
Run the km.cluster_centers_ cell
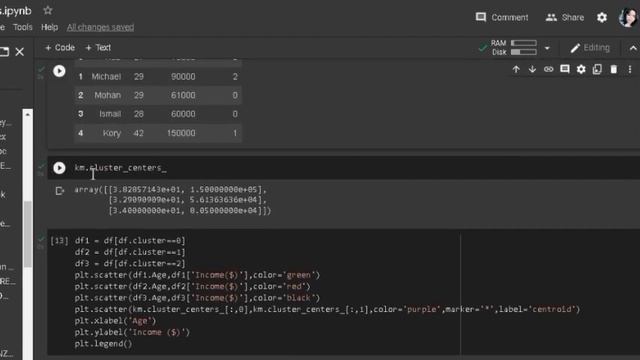[x=59, y=168]
